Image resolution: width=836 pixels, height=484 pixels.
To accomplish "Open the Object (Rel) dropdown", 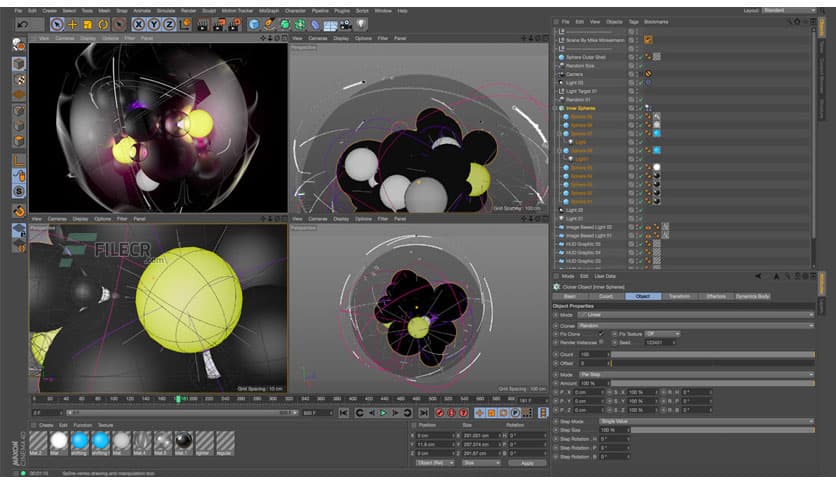I will pyautogui.click(x=435, y=463).
